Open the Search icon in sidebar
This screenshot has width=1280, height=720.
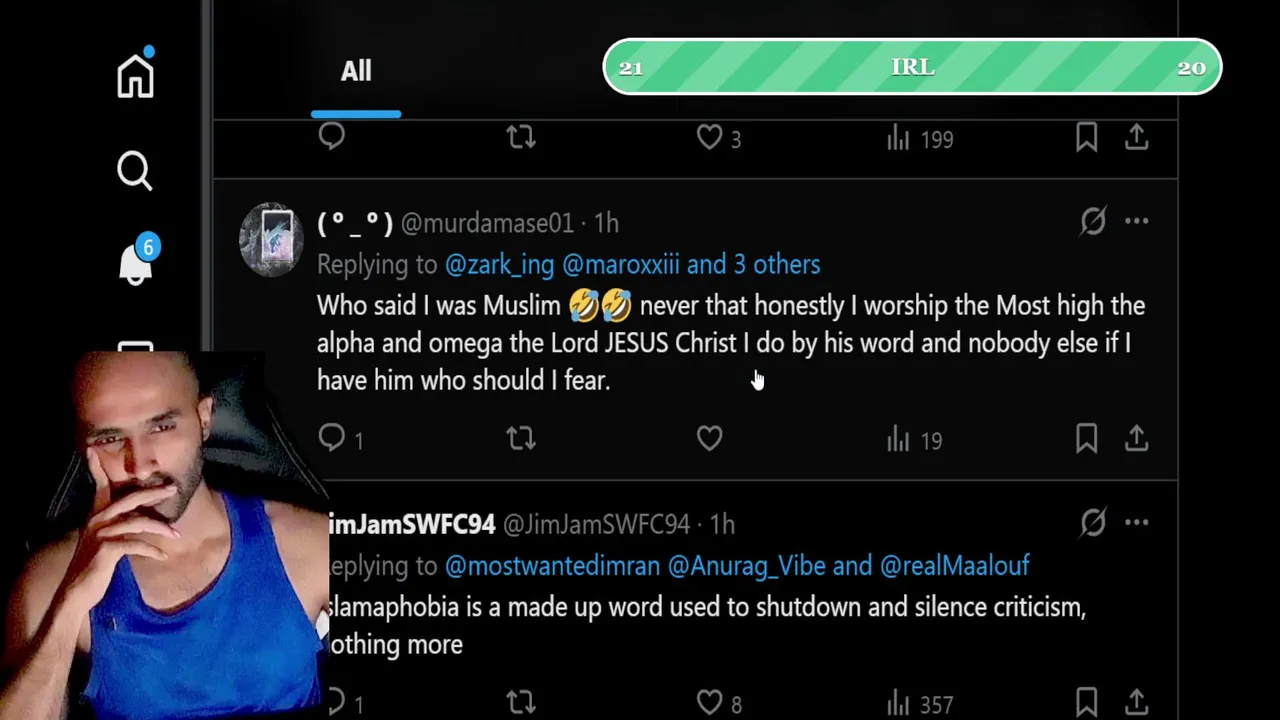click(135, 171)
